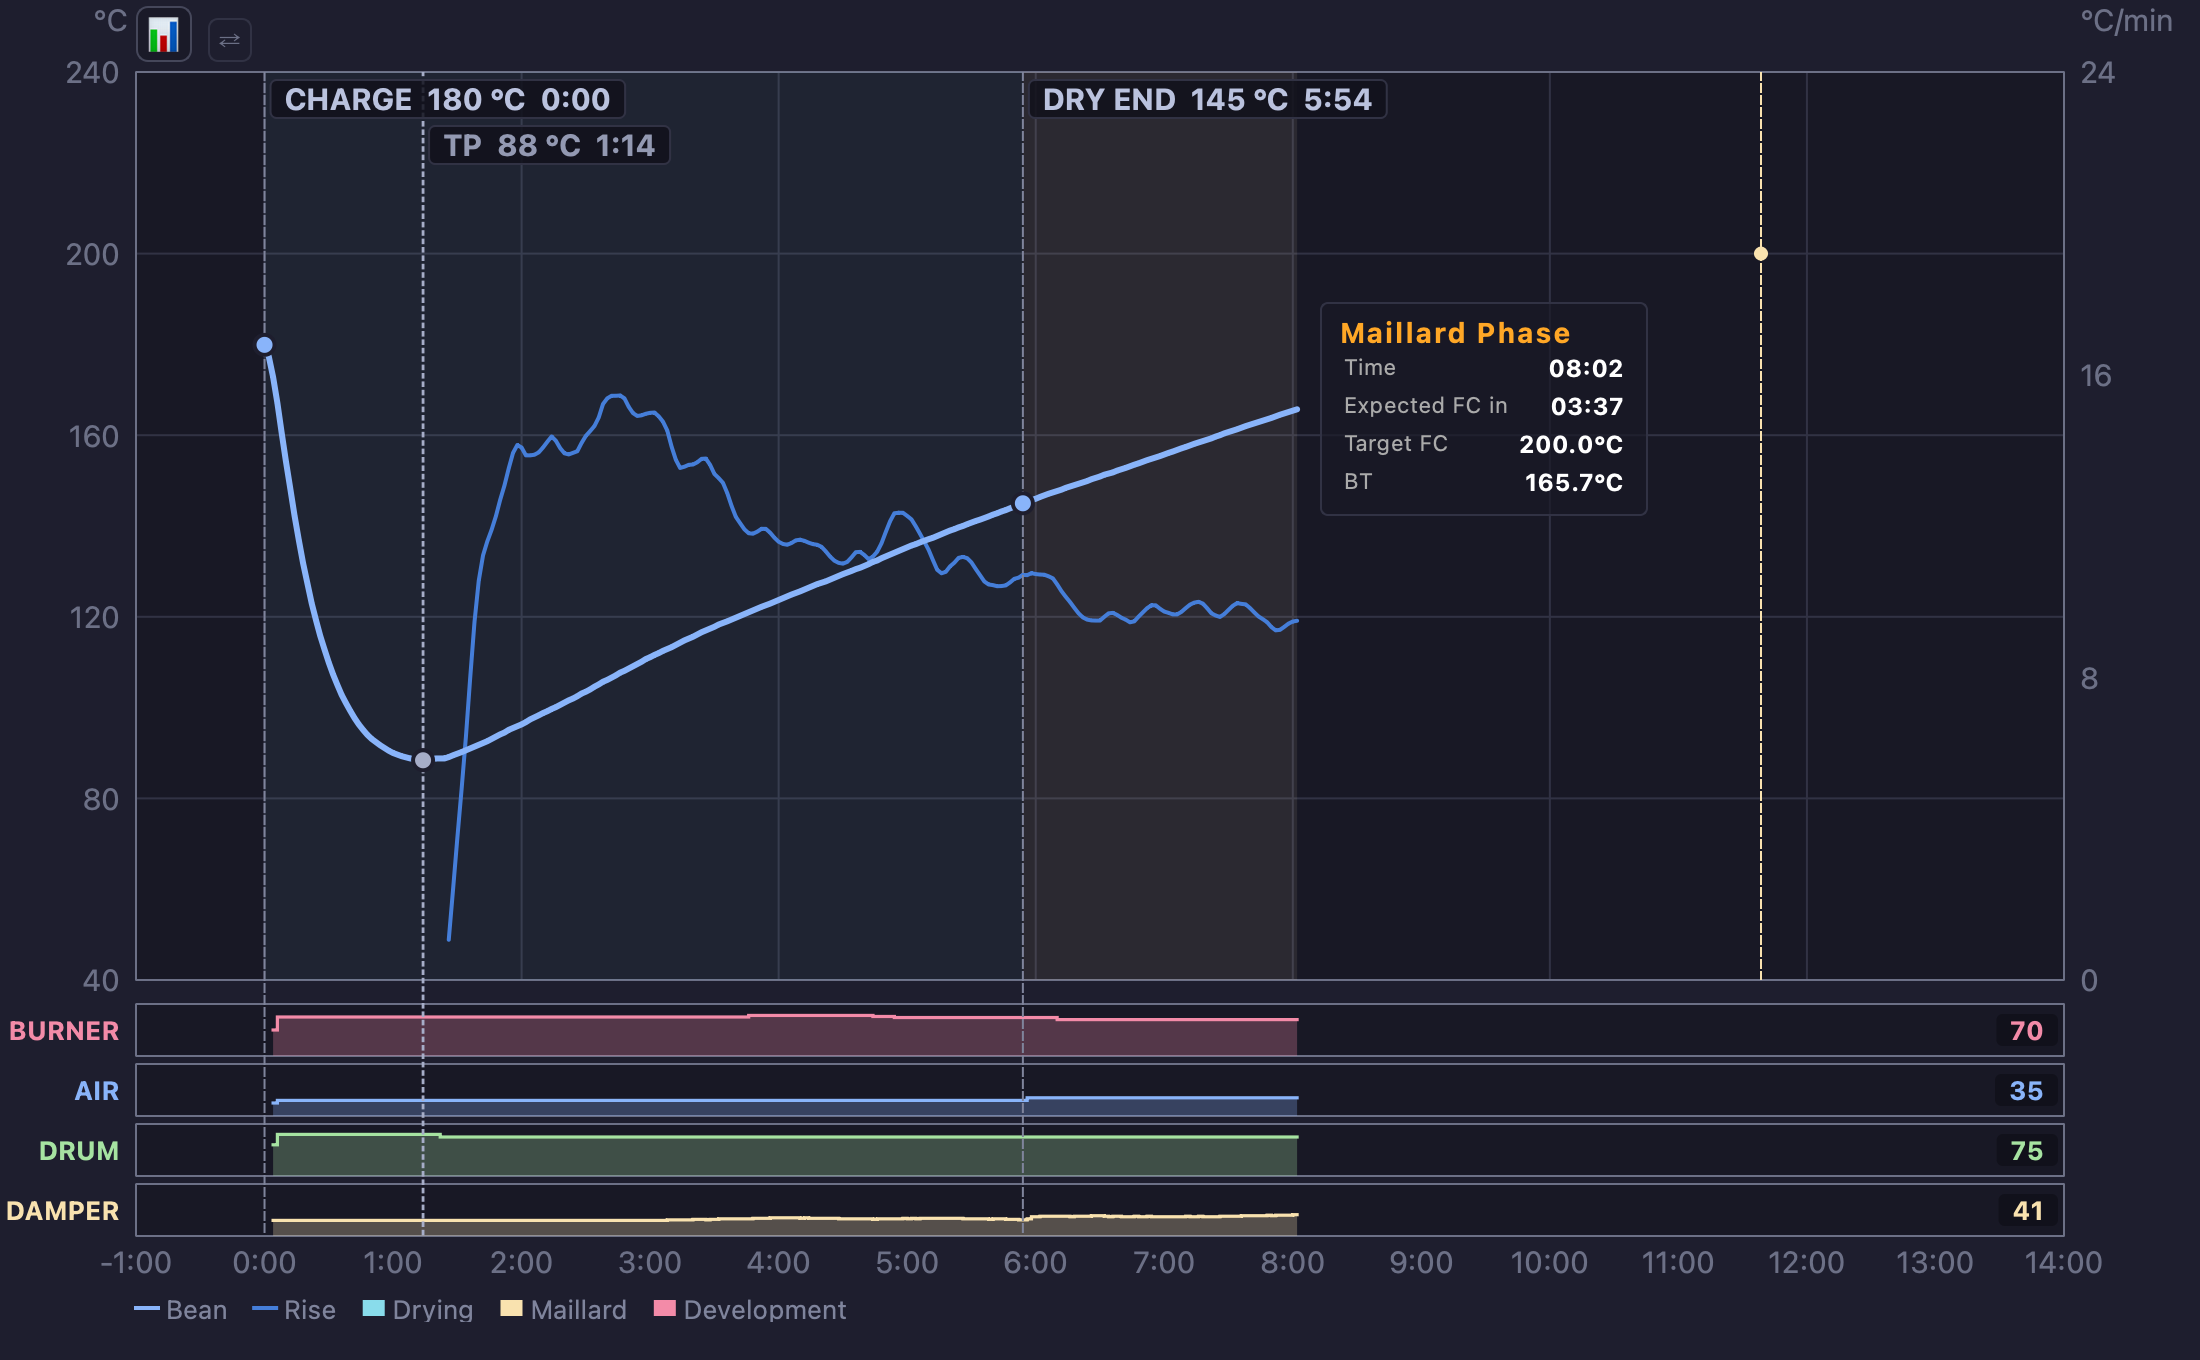Image resolution: width=2200 pixels, height=1360 pixels.
Task: Click the dry end dot on curve
Action: coord(1023,503)
